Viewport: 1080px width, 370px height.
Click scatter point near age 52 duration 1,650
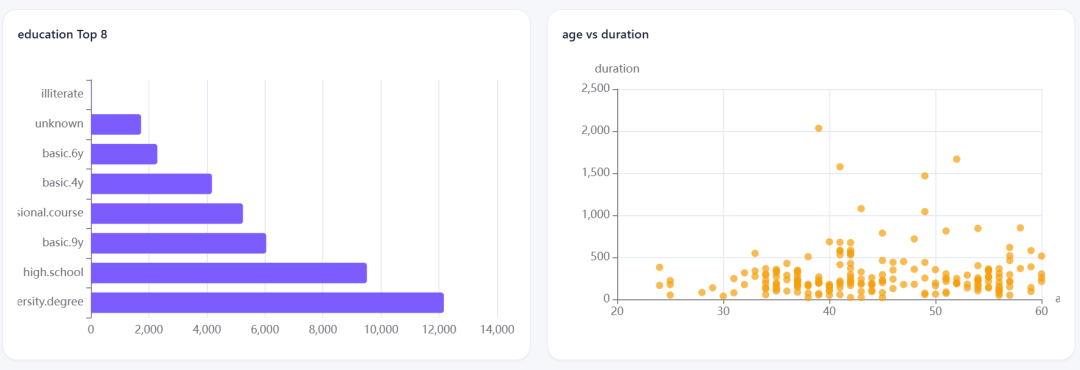click(x=956, y=159)
